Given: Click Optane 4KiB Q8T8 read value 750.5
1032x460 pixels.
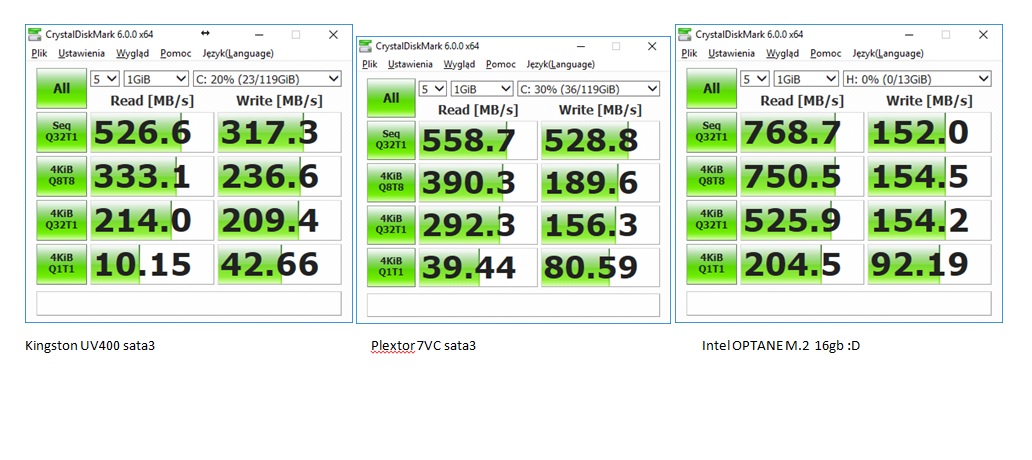Looking at the screenshot, I should pos(802,176).
